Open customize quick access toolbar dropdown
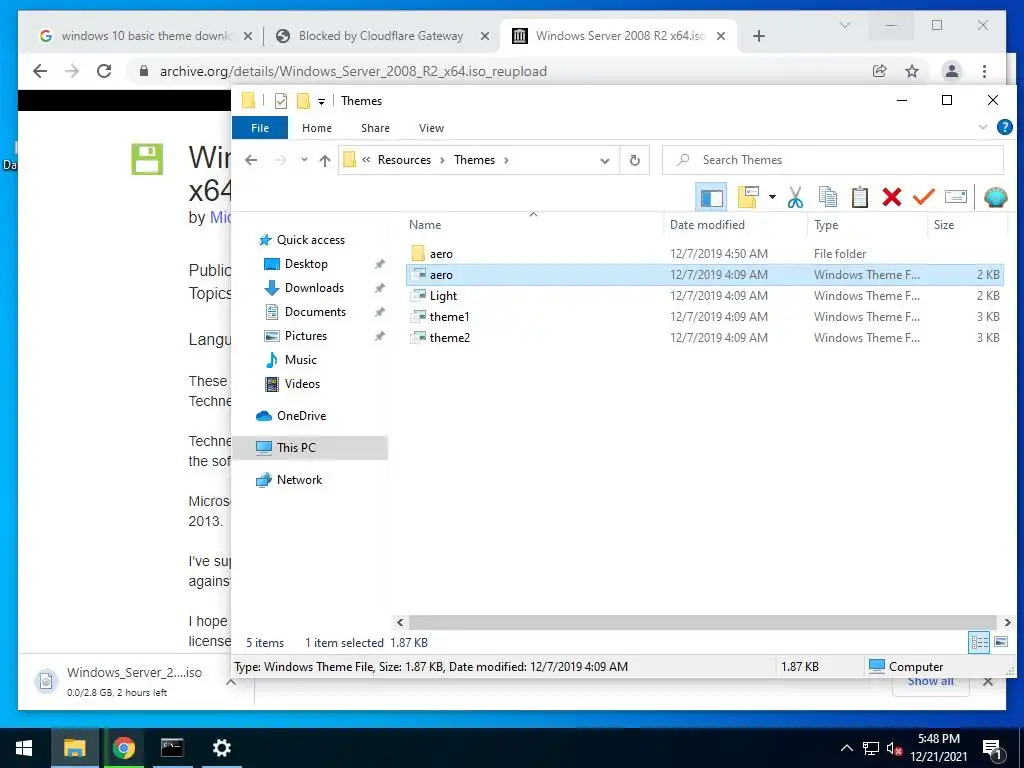The width and height of the screenshot is (1024, 768). coord(321,101)
